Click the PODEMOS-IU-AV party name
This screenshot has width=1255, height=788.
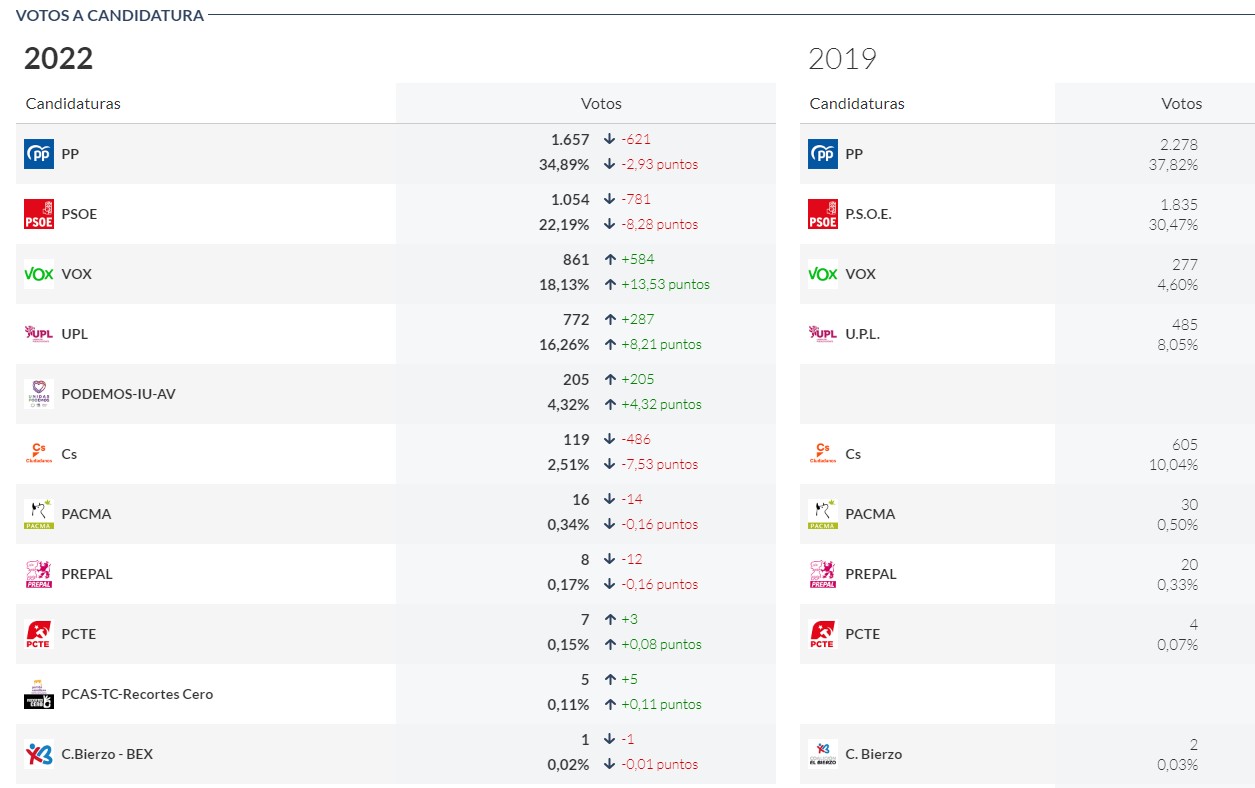tap(118, 394)
